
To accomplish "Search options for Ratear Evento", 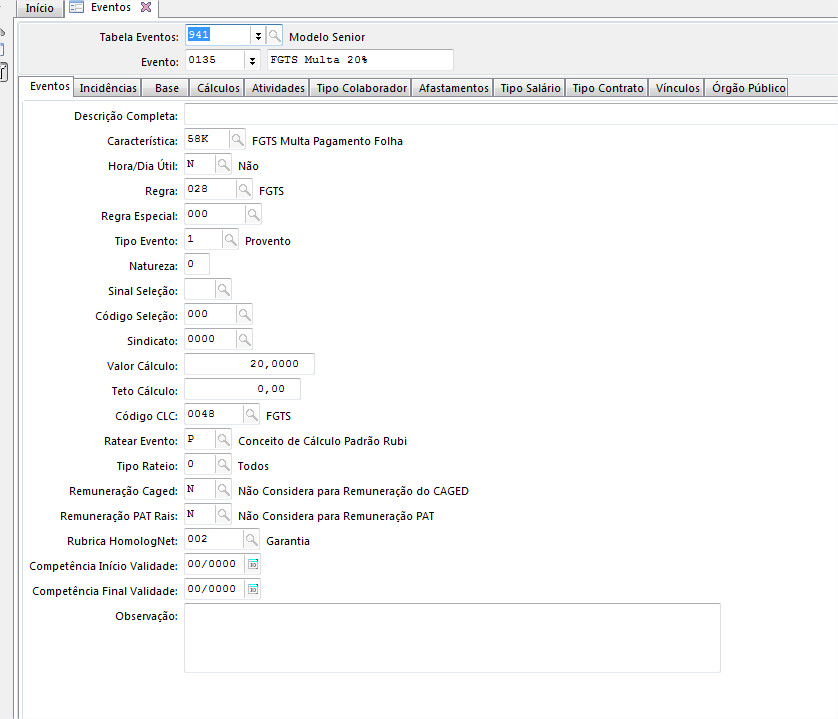I will click(x=223, y=440).
